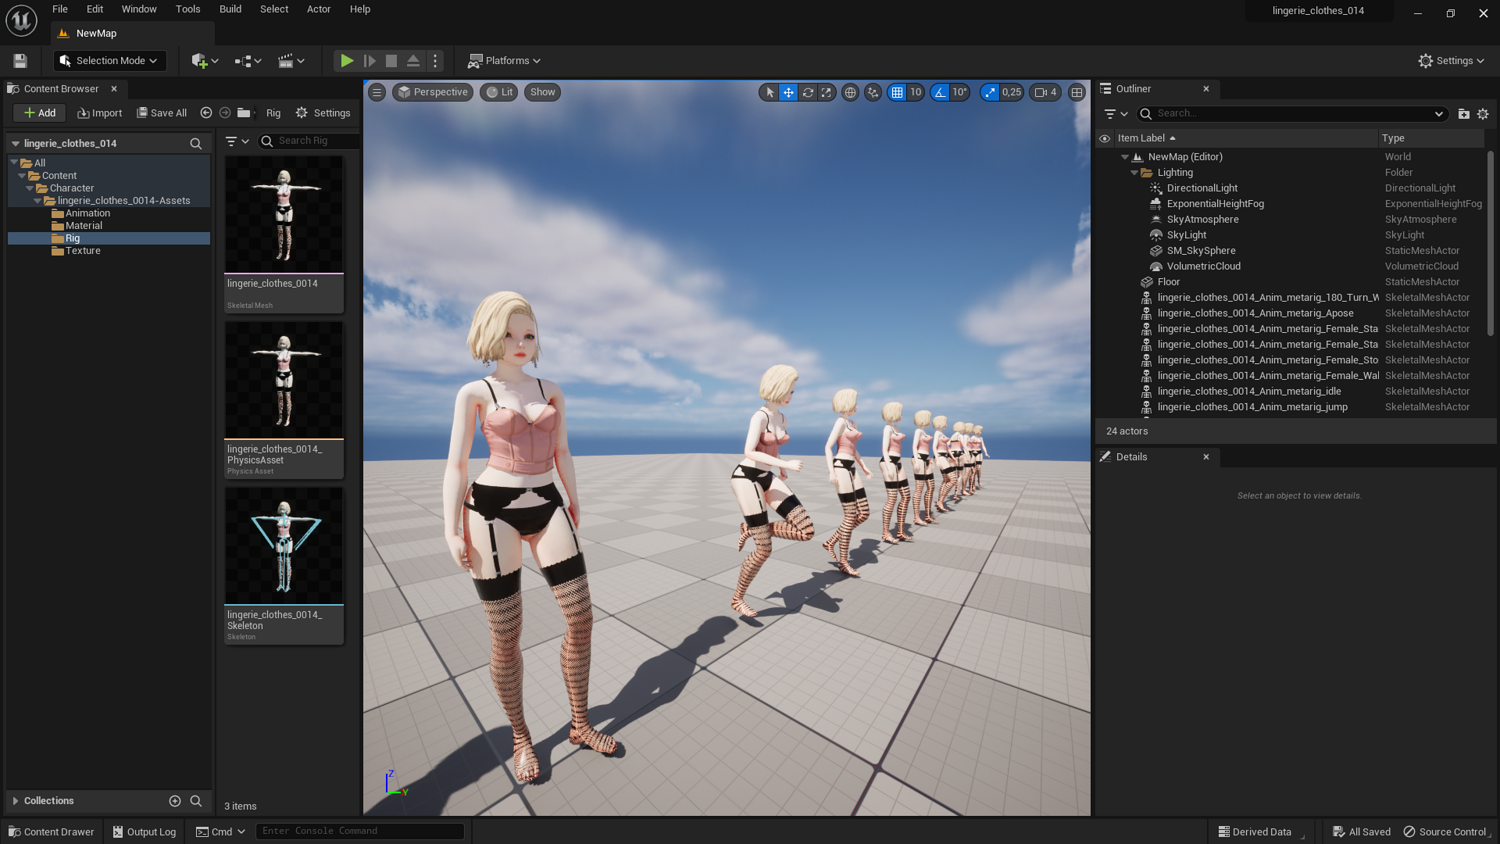The height and width of the screenshot is (844, 1500).
Task: Collapse the Lighting folder in Outliner
Action: coord(1134,173)
